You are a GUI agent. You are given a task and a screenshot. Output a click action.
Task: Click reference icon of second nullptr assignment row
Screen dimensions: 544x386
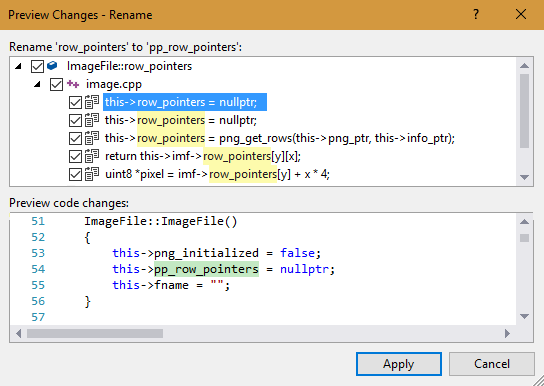[x=92, y=120]
